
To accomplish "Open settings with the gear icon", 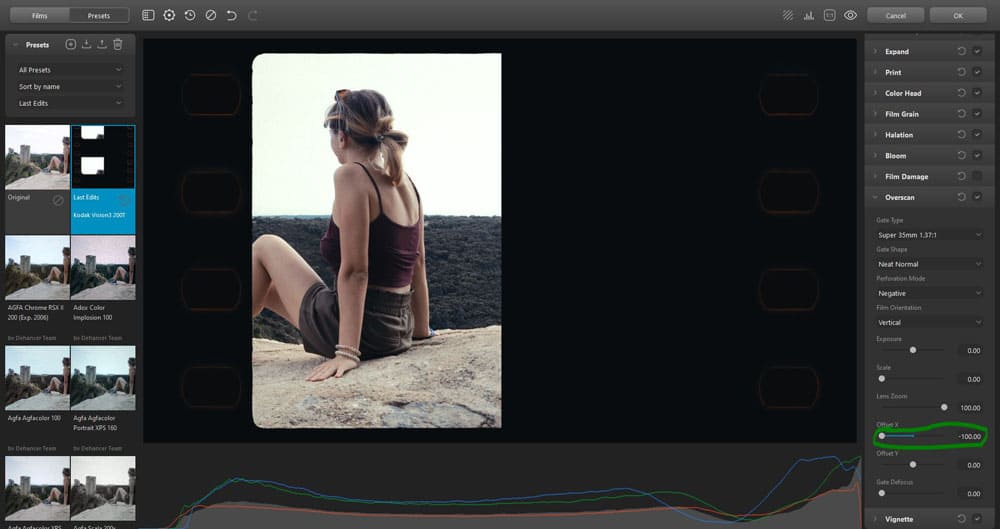I will click(169, 15).
